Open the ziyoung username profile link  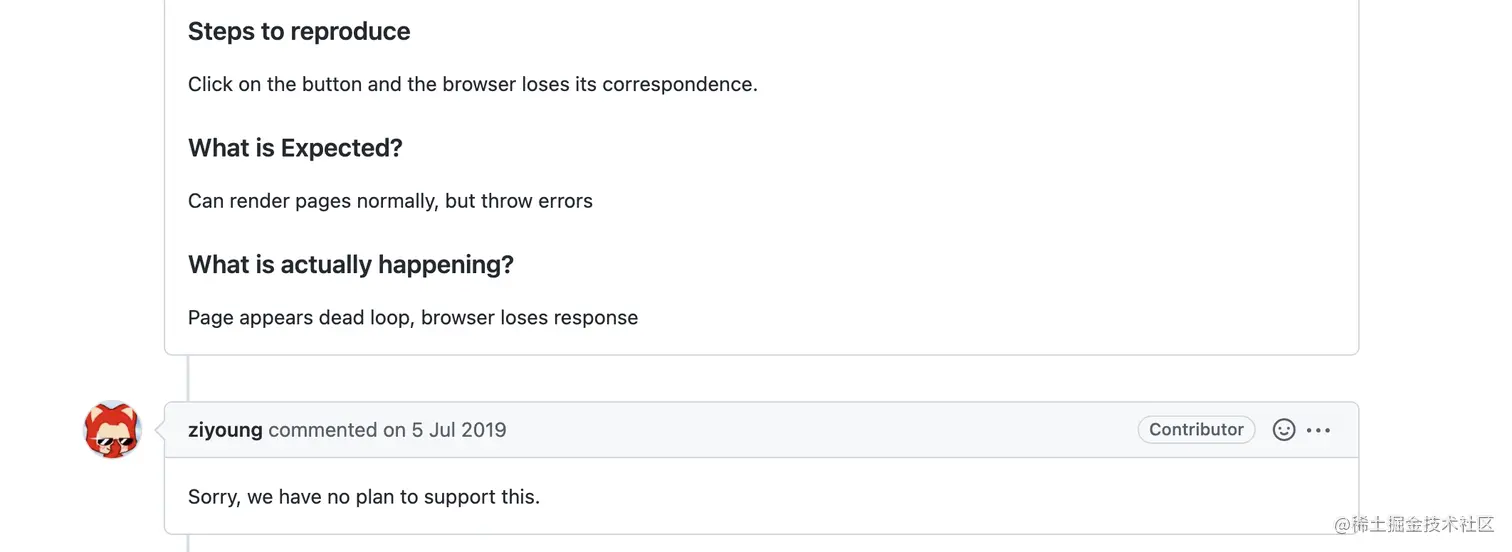225,430
